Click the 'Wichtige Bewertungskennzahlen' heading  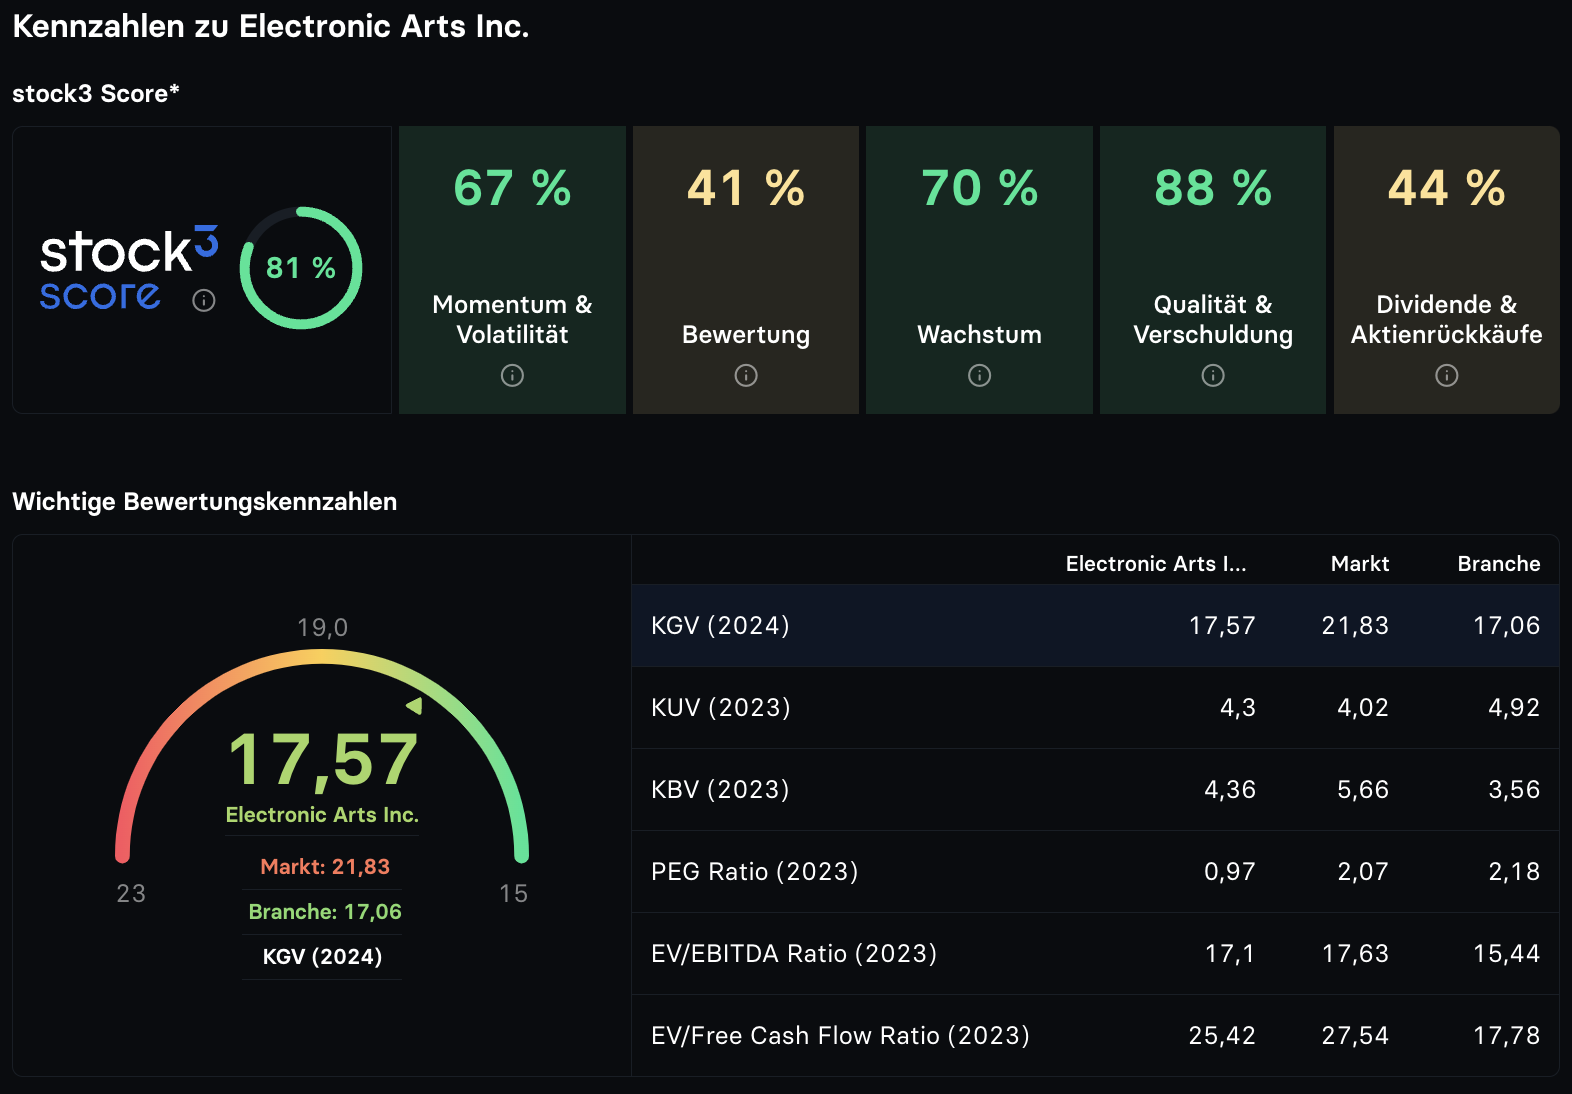click(x=205, y=502)
